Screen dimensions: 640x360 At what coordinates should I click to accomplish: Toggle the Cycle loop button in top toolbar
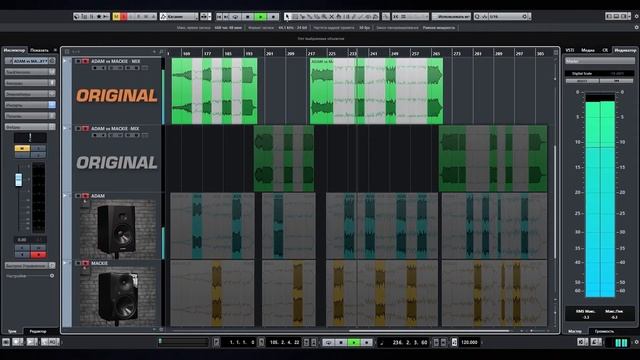point(235,17)
